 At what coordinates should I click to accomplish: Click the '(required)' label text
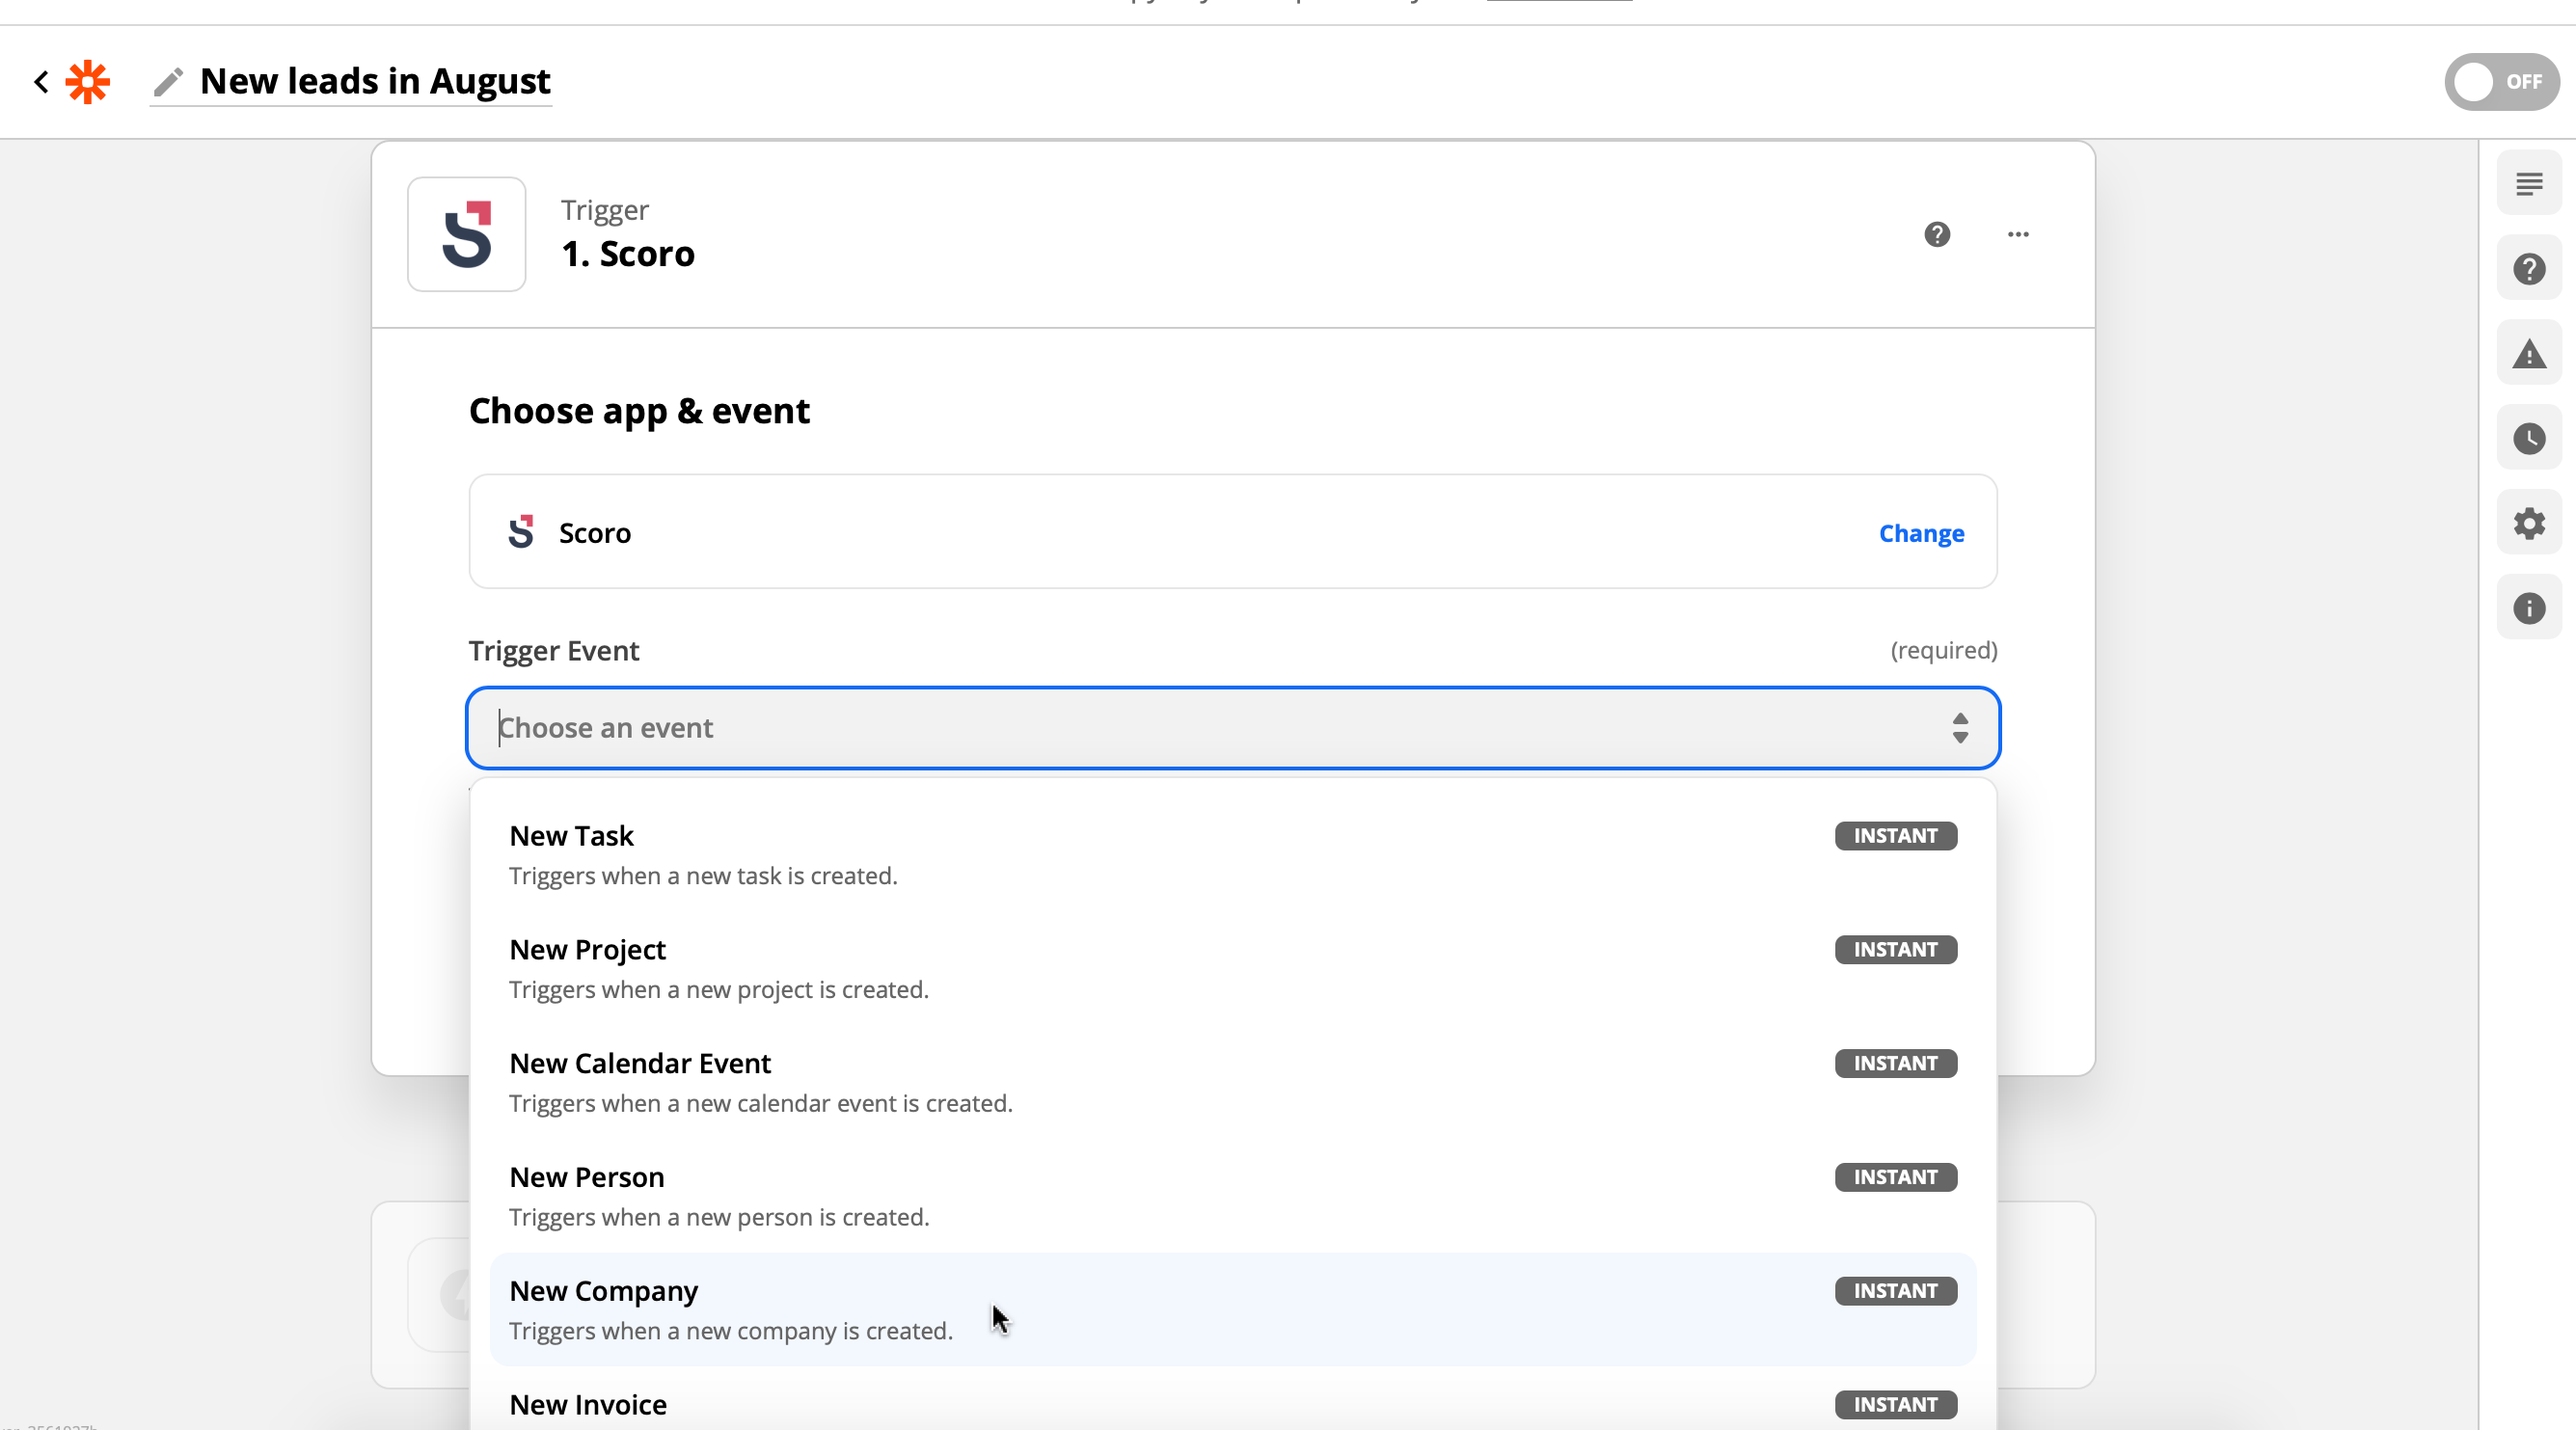tap(1943, 651)
